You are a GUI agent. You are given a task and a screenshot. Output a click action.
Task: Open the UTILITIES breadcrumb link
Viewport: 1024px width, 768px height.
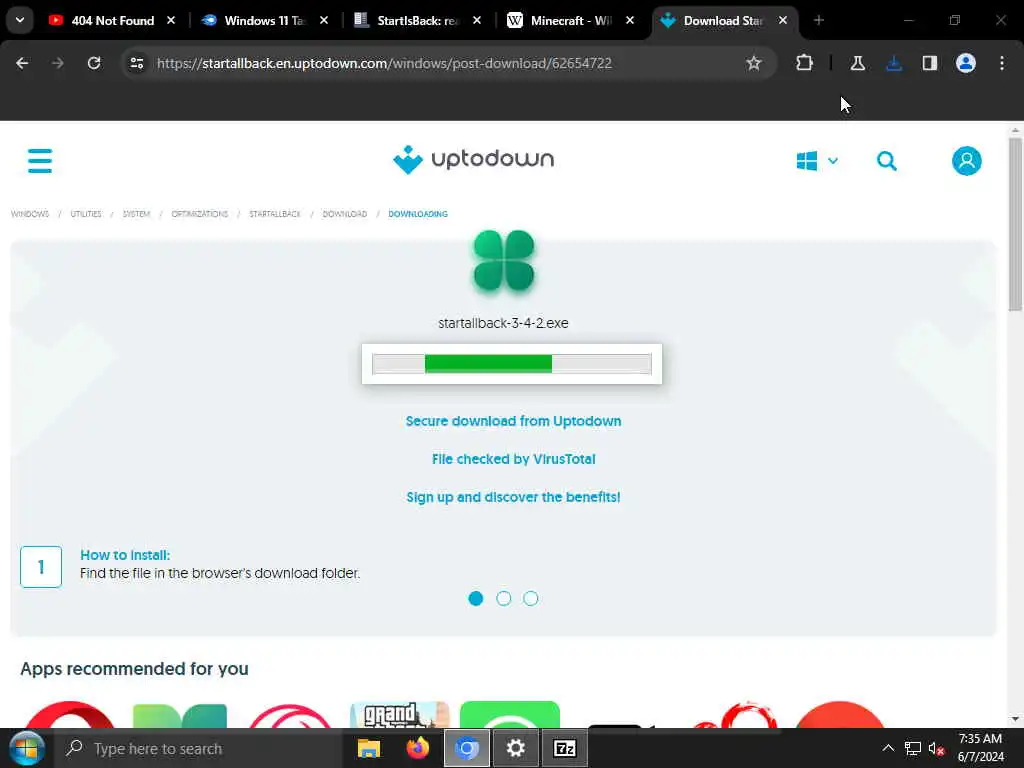pos(86,214)
